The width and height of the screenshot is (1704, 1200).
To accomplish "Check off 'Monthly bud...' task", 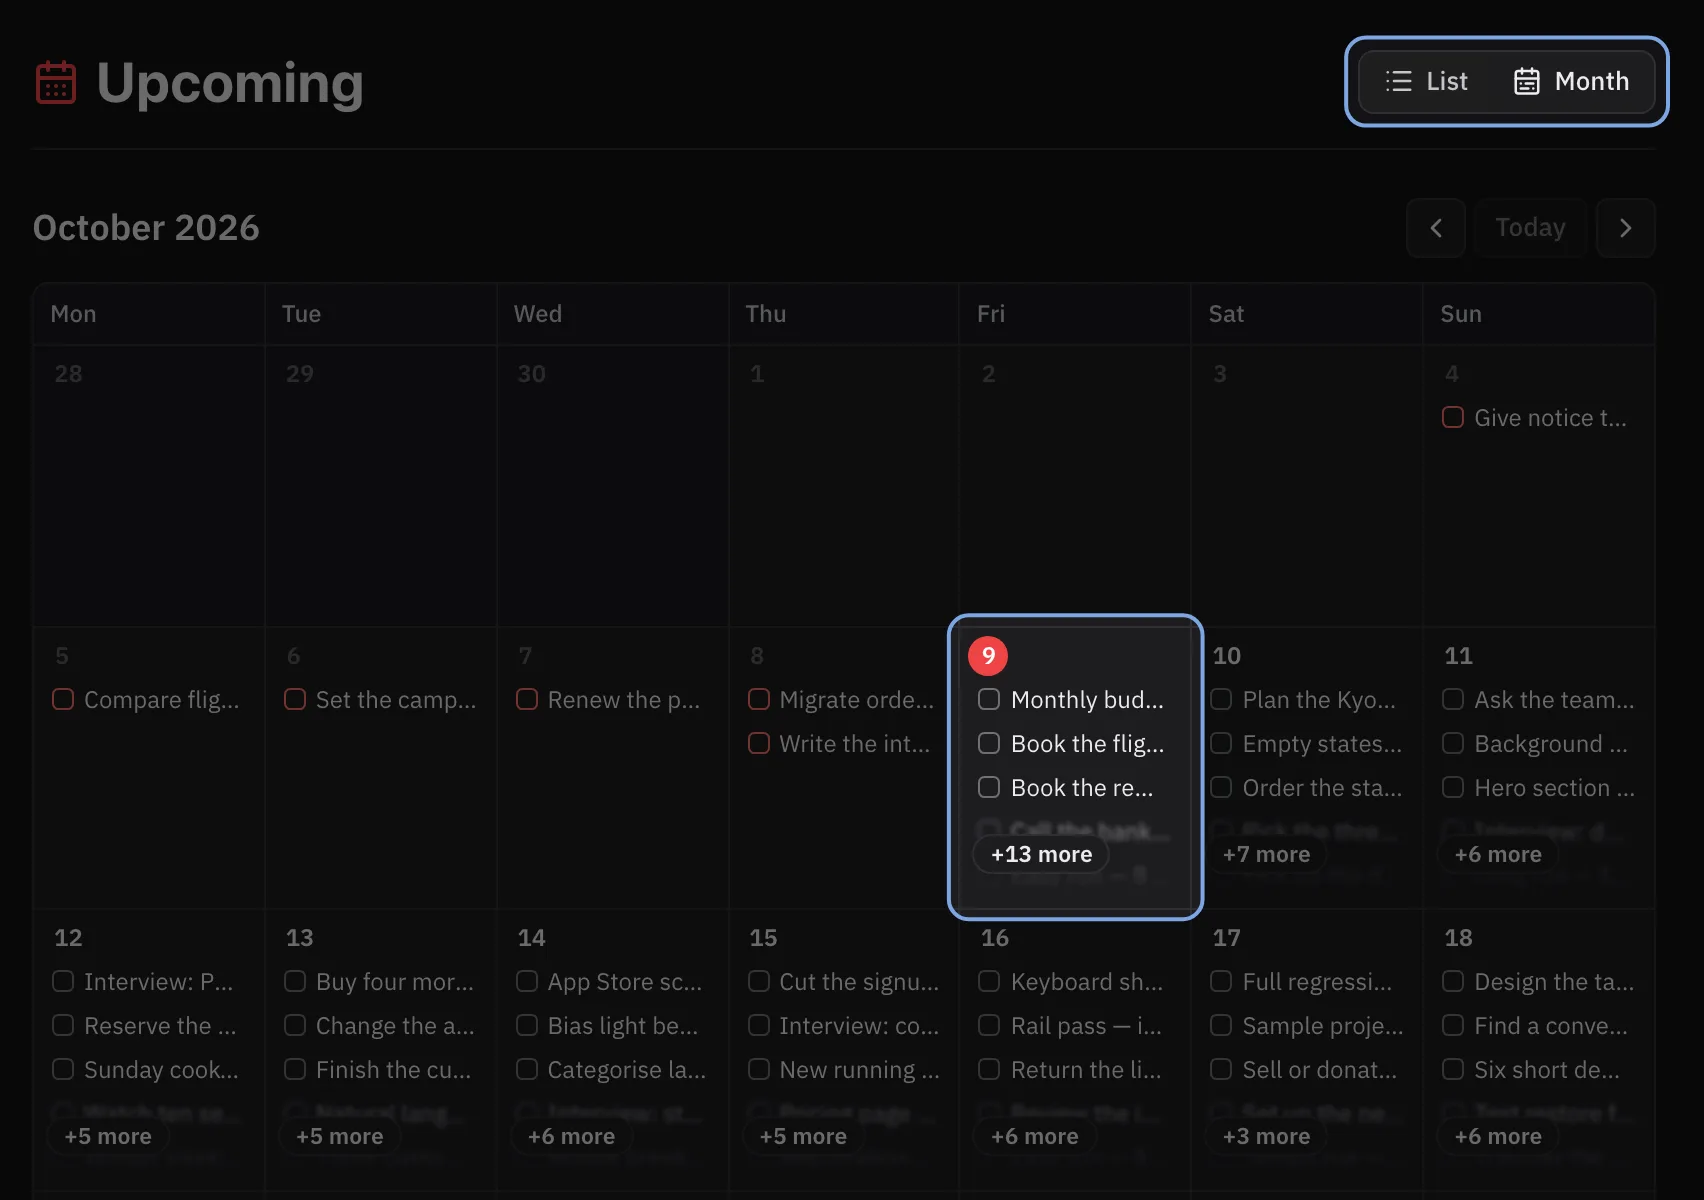I will point(989,699).
